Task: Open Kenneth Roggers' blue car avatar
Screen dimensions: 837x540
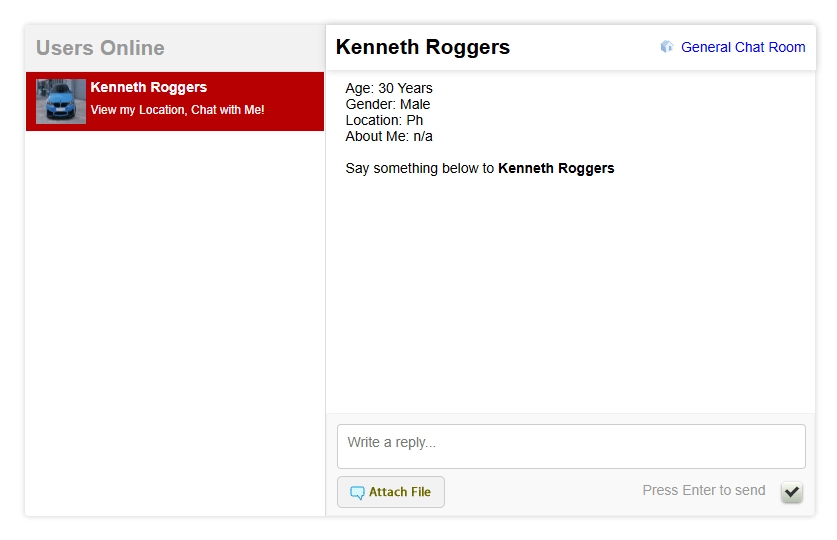Action: (x=61, y=101)
